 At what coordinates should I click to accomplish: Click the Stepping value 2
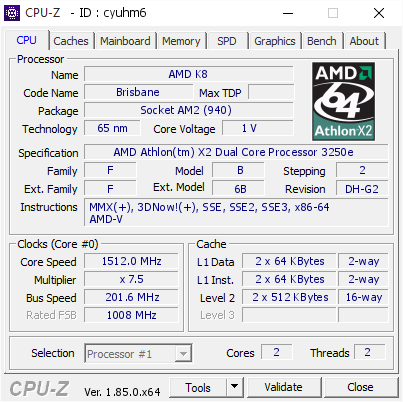tap(362, 170)
